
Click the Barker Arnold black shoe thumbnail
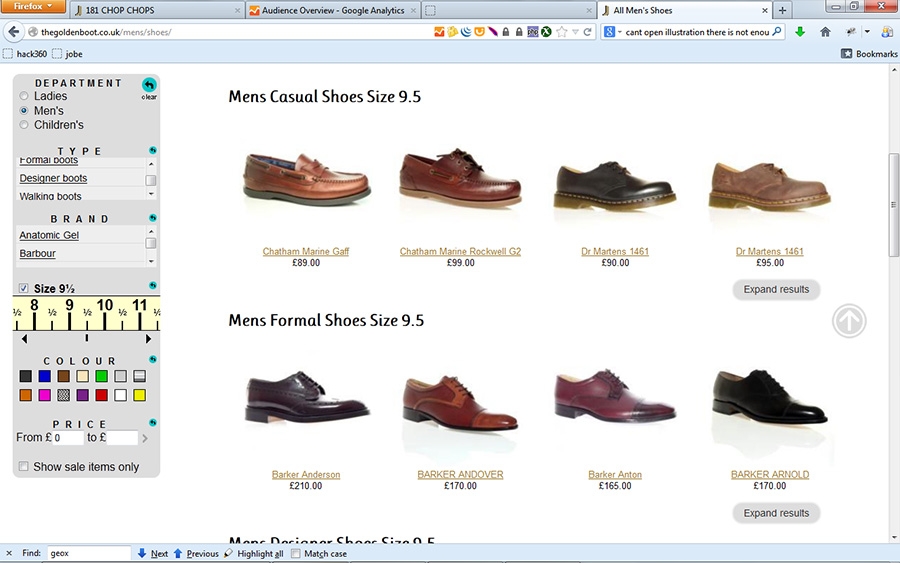(x=769, y=399)
